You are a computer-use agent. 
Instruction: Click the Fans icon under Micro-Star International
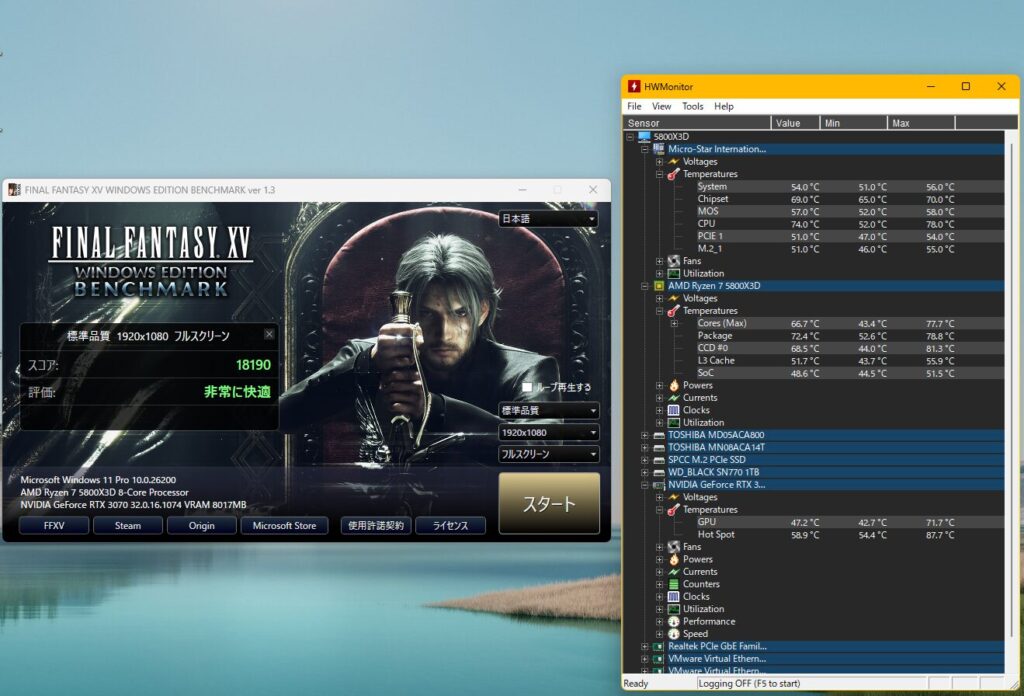tap(673, 261)
